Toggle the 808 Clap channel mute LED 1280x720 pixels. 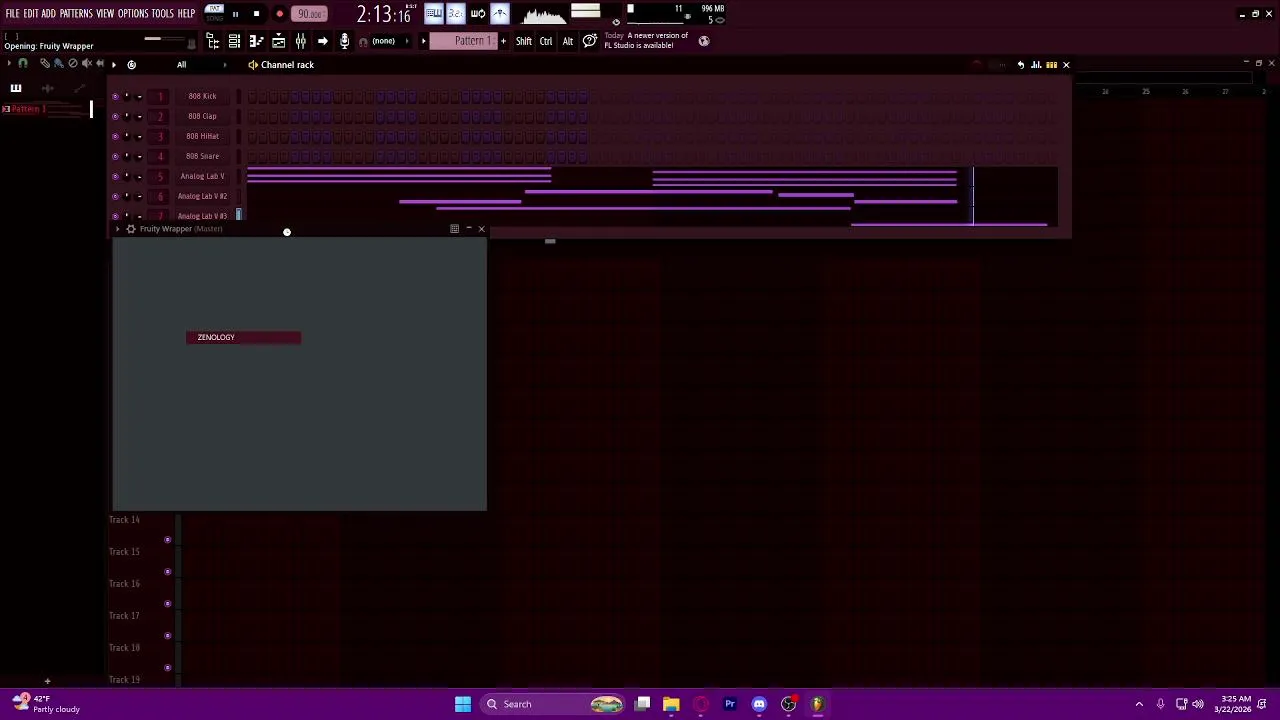coord(115,116)
